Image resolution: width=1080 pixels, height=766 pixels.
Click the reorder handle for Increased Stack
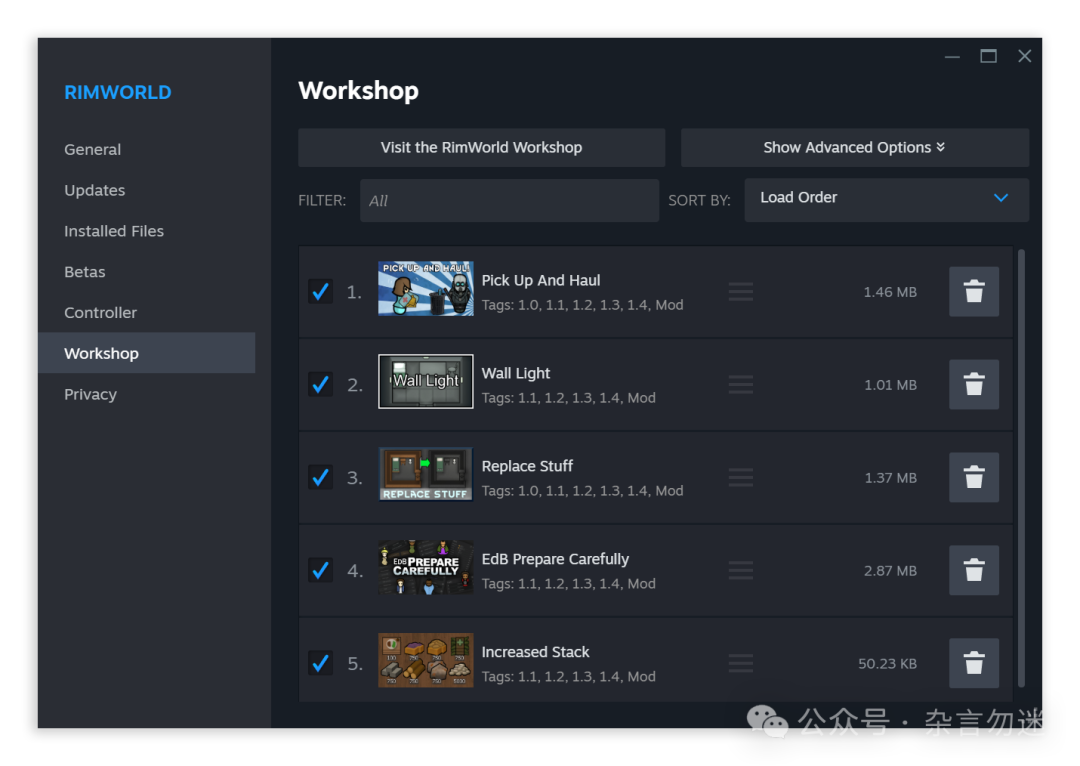point(740,663)
